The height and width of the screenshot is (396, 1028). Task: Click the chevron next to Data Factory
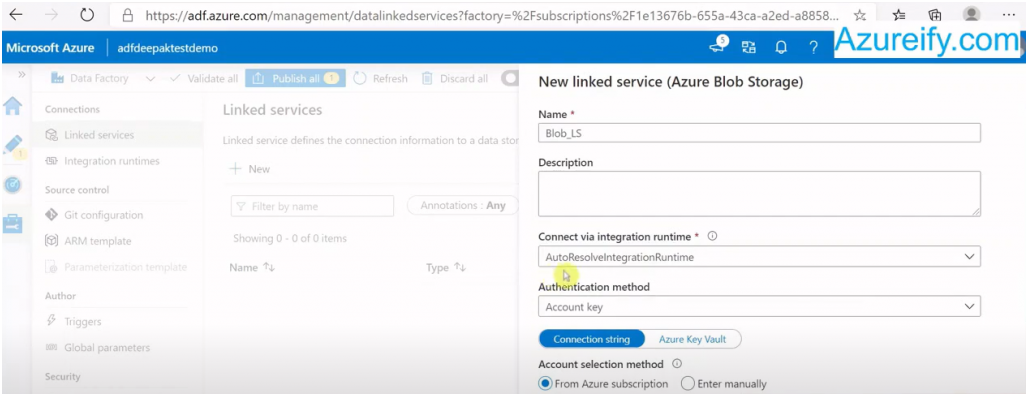[x=150, y=79]
